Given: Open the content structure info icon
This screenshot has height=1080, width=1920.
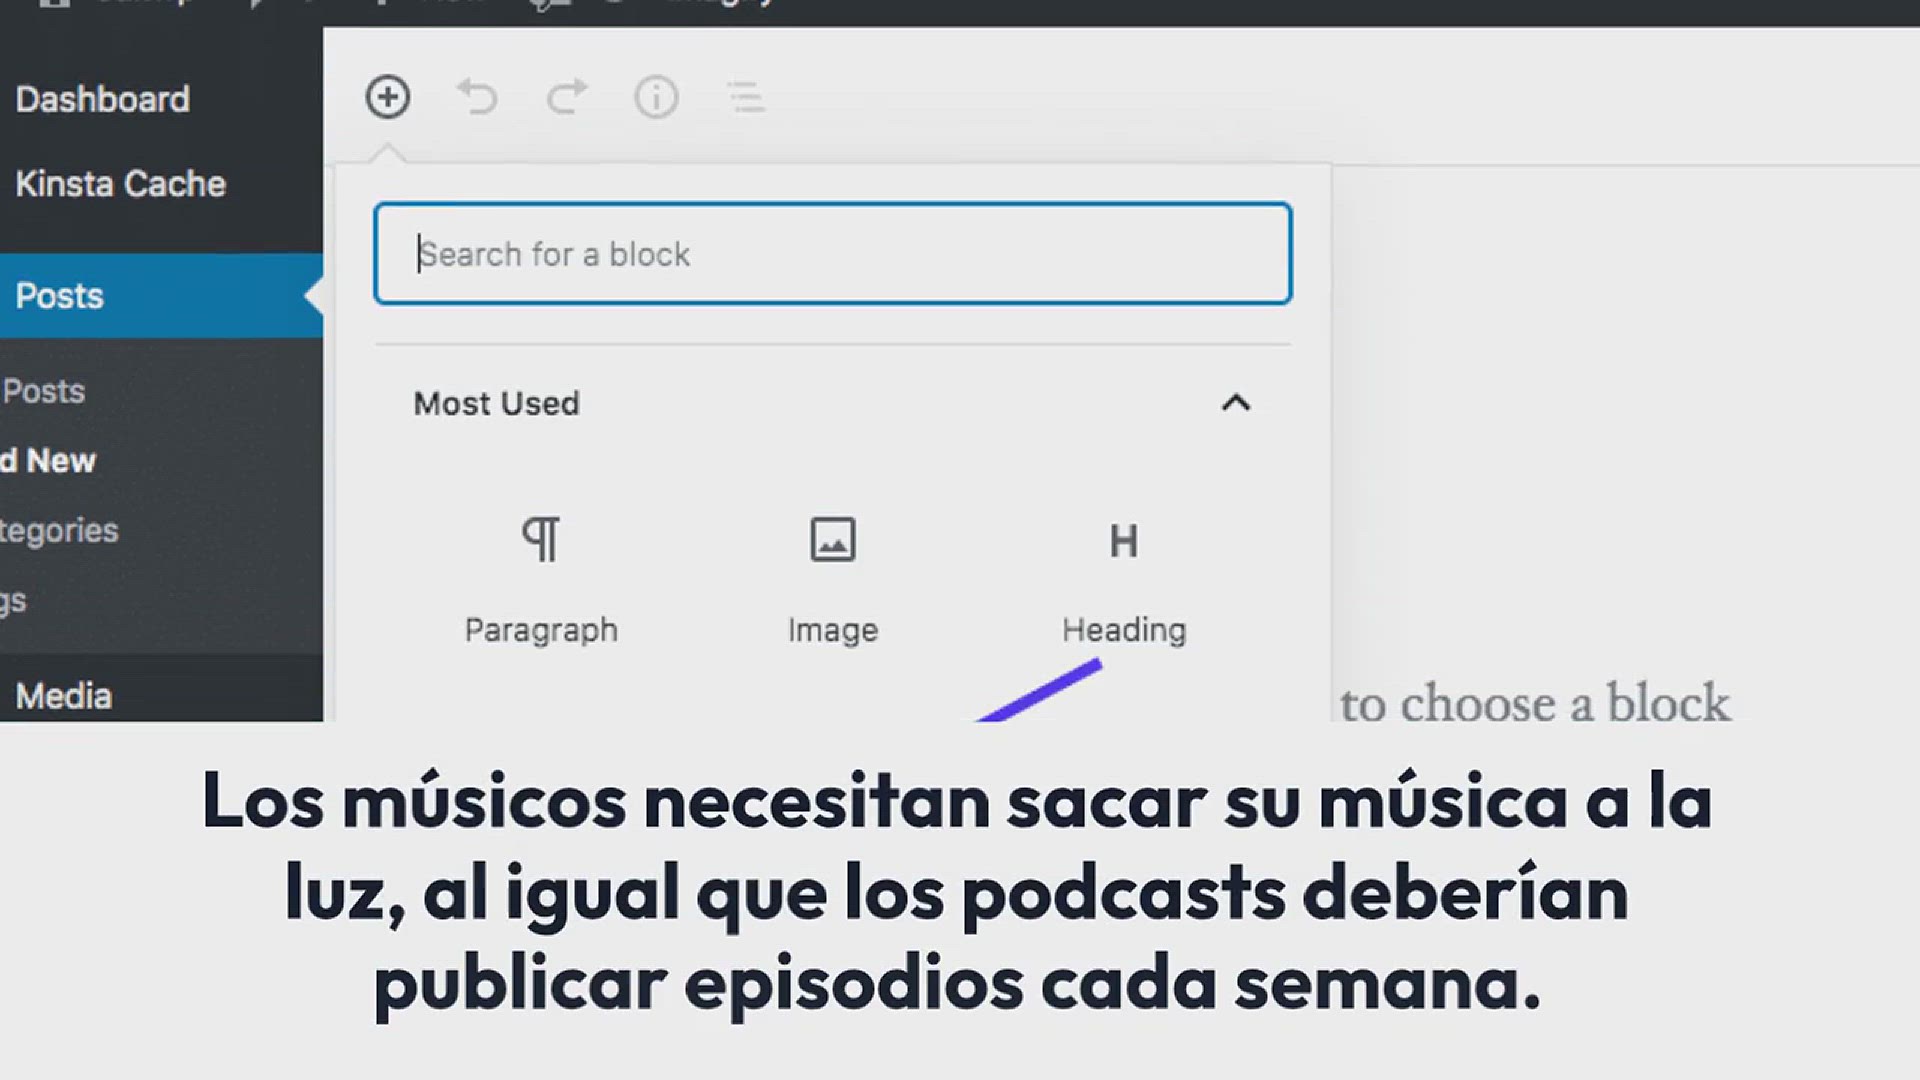Looking at the screenshot, I should tap(656, 97).
